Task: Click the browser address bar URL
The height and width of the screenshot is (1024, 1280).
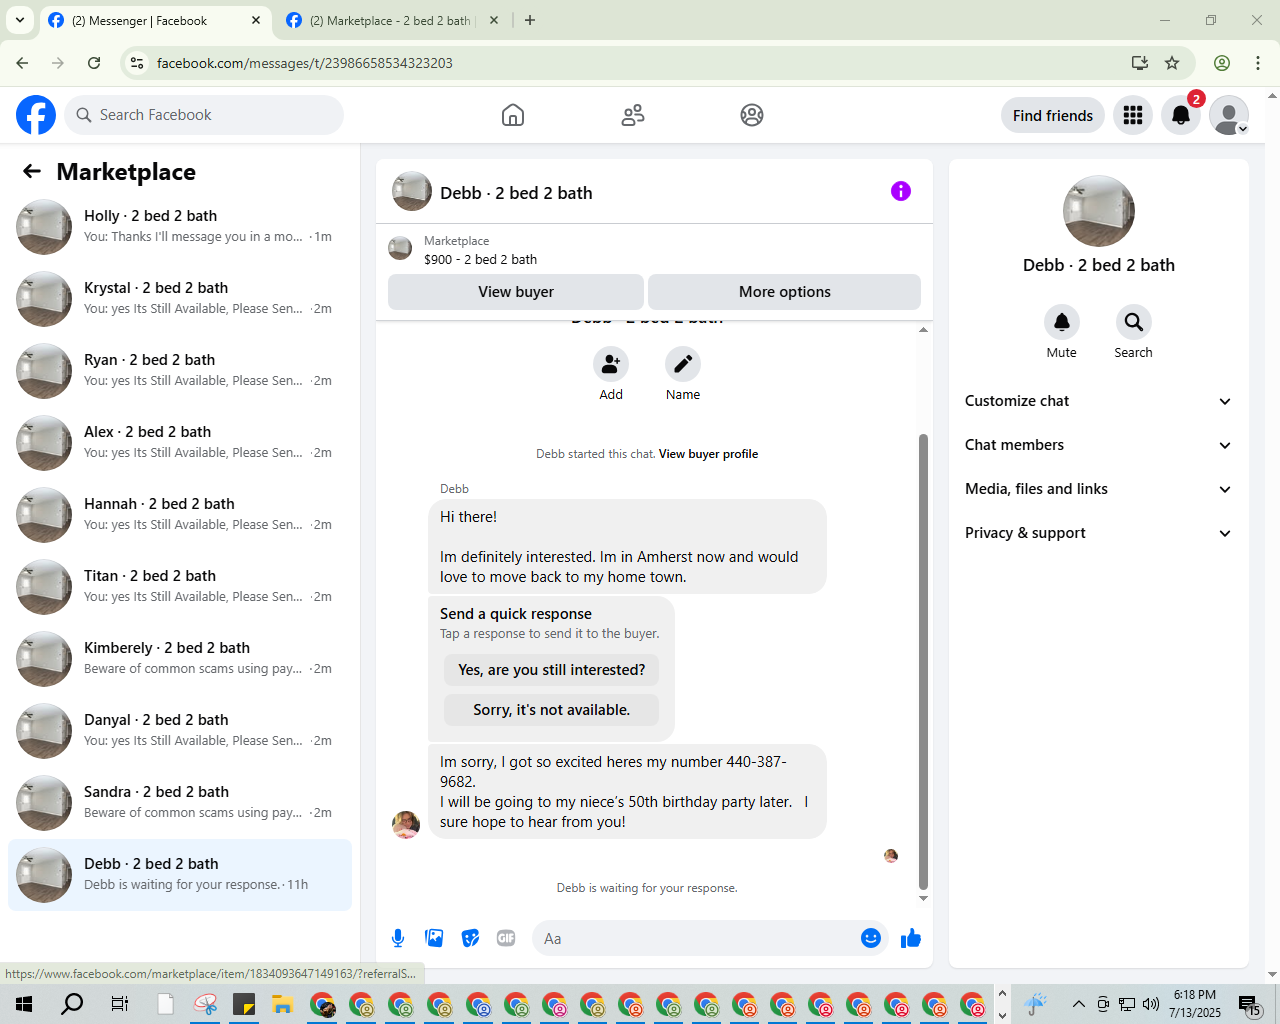Action: tap(305, 63)
